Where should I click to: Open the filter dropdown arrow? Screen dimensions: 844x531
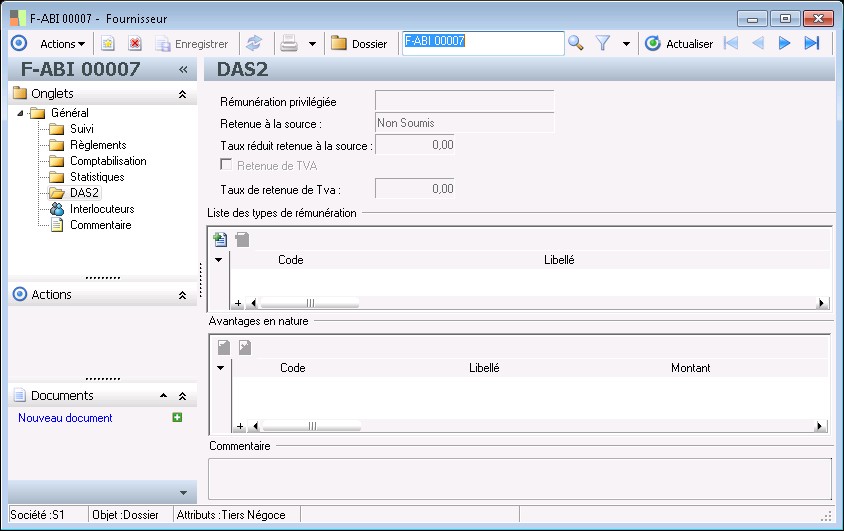(x=626, y=44)
